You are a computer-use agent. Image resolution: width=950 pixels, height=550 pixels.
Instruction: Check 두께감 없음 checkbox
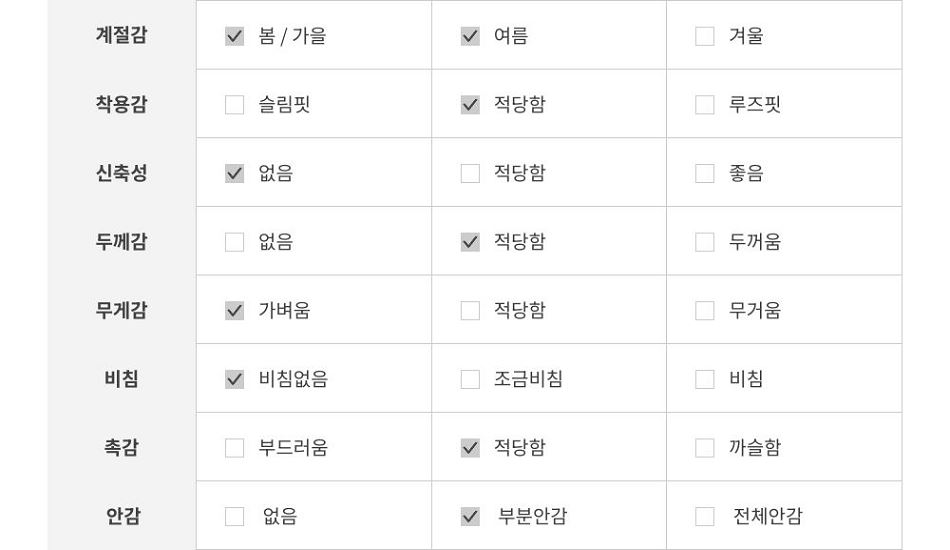[234, 242]
